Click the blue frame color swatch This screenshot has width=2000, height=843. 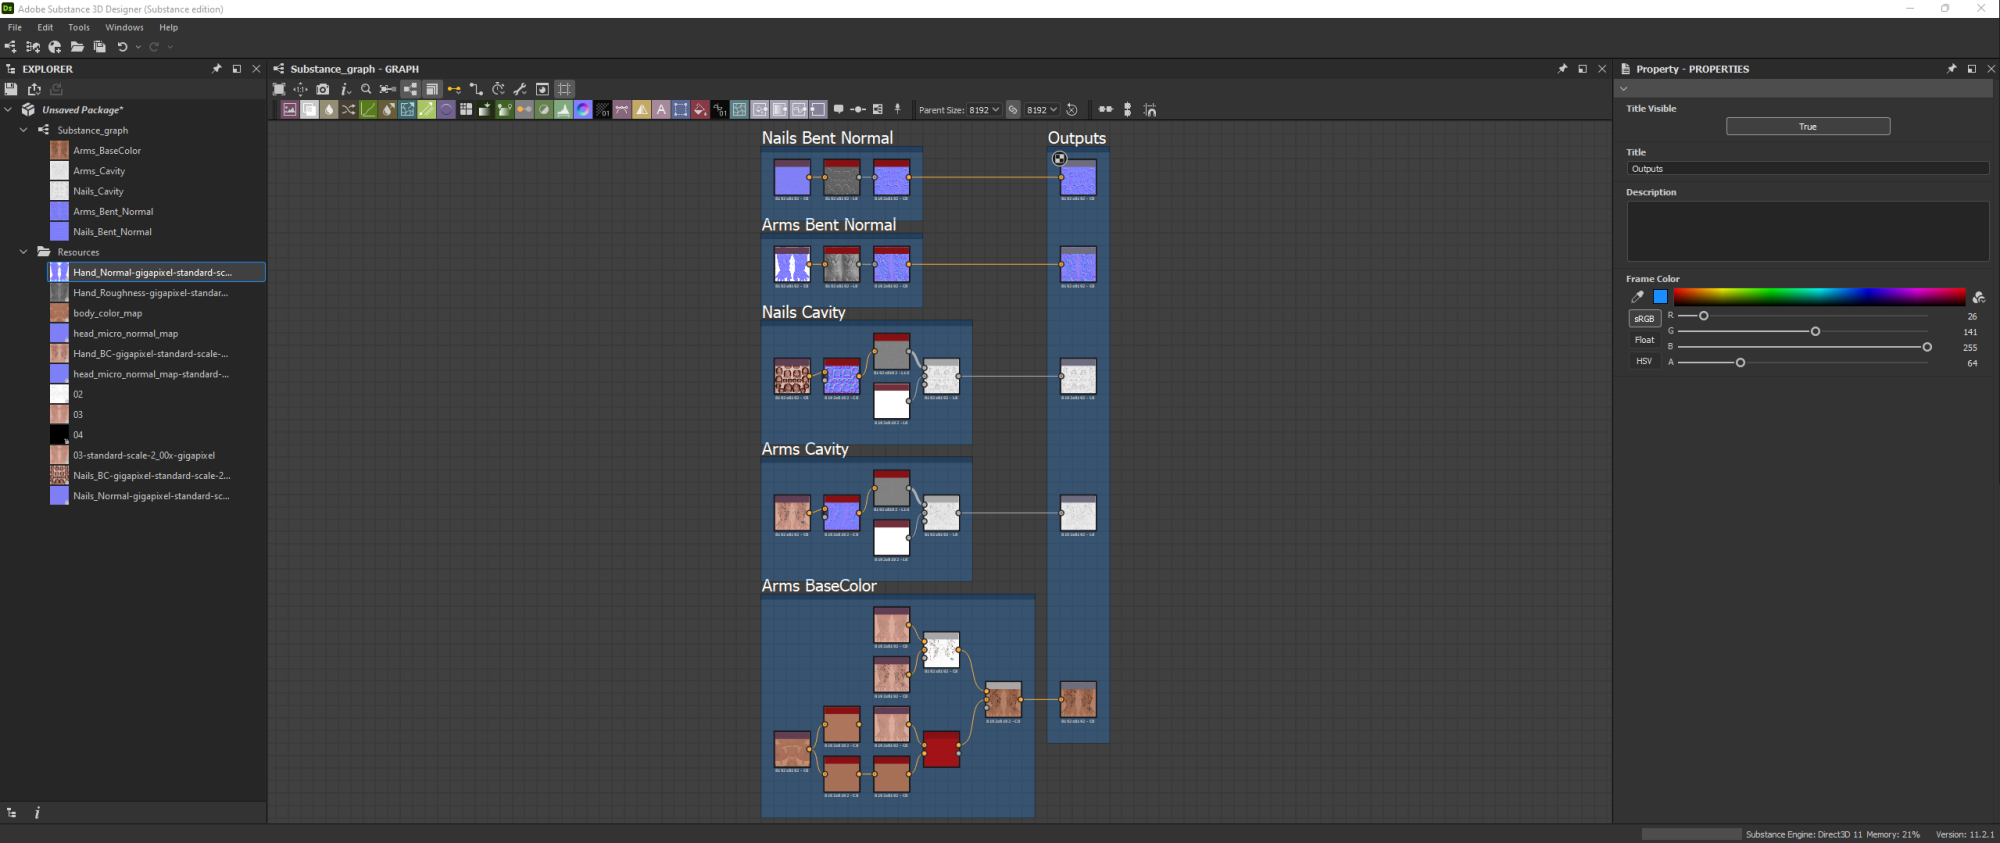1661,297
